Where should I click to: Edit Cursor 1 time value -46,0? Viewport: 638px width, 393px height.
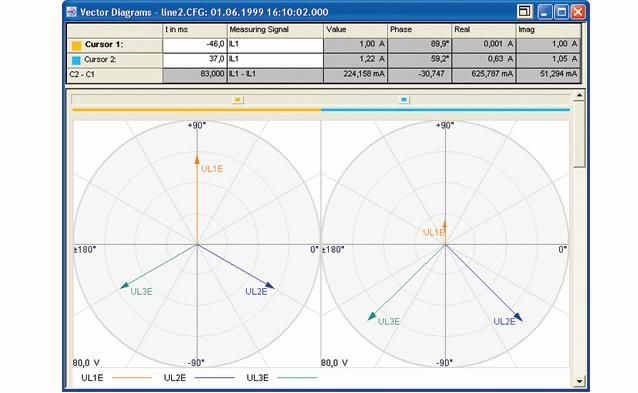(194, 45)
